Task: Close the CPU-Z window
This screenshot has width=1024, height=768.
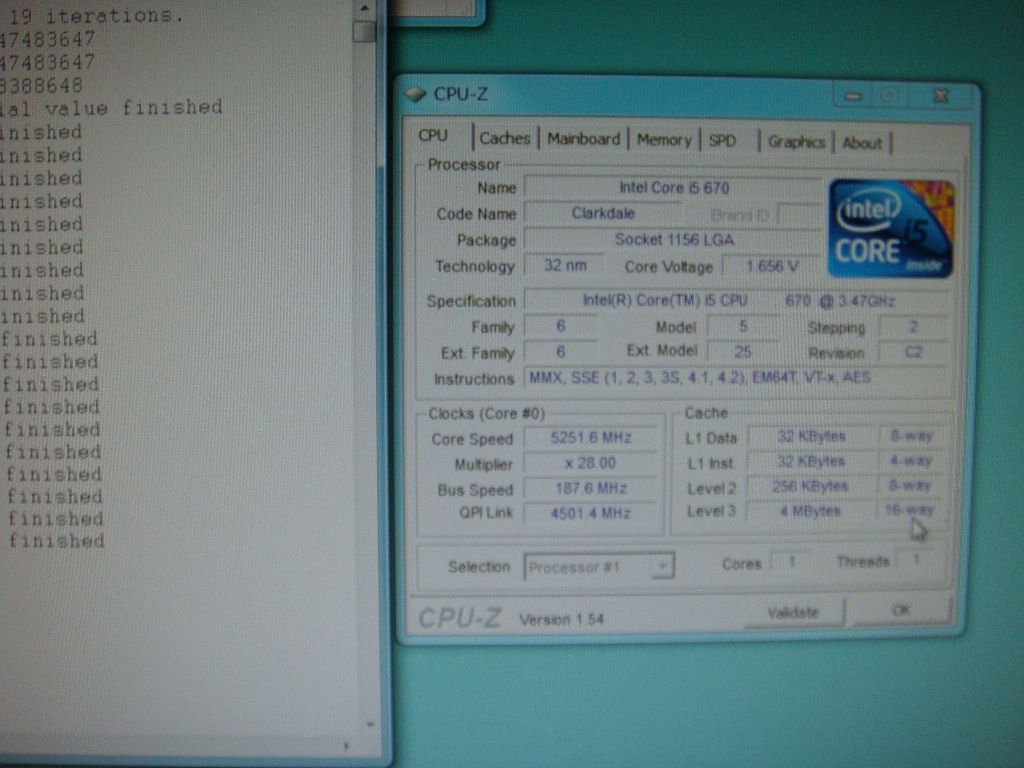Action: click(x=940, y=97)
